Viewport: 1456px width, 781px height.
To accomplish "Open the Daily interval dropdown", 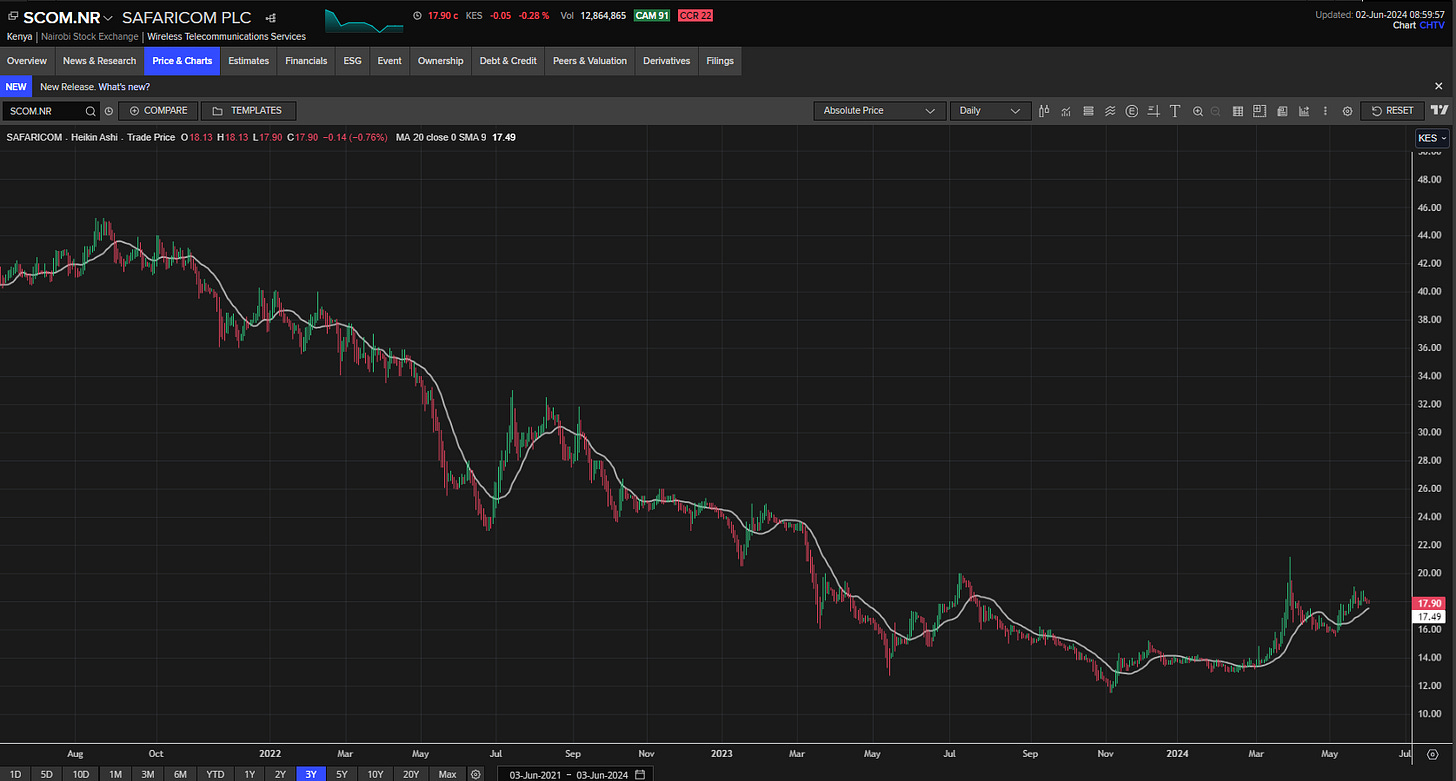I will (x=990, y=111).
